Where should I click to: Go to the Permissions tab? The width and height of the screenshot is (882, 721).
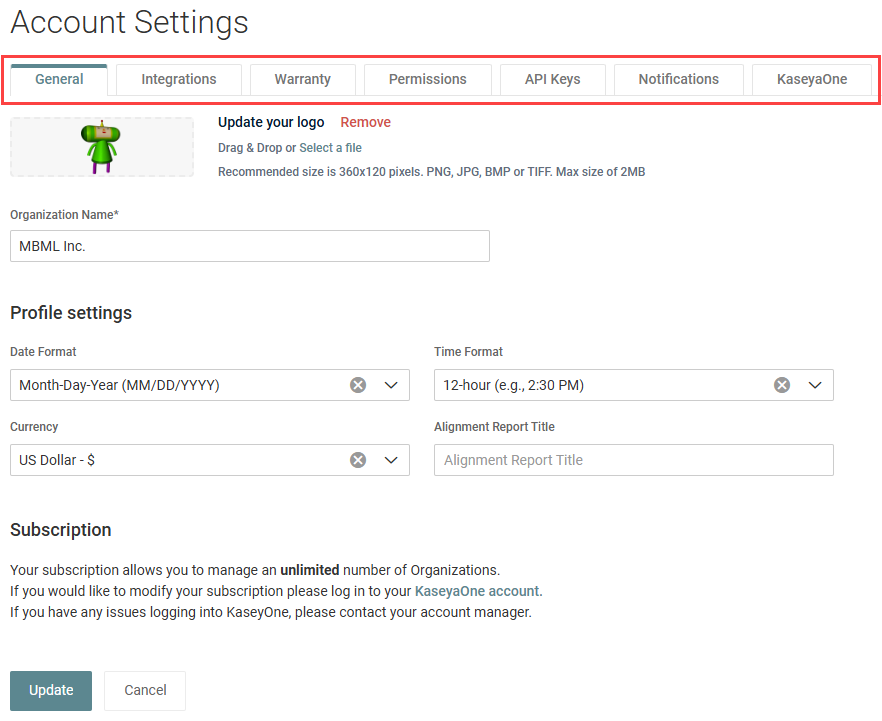click(427, 79)
